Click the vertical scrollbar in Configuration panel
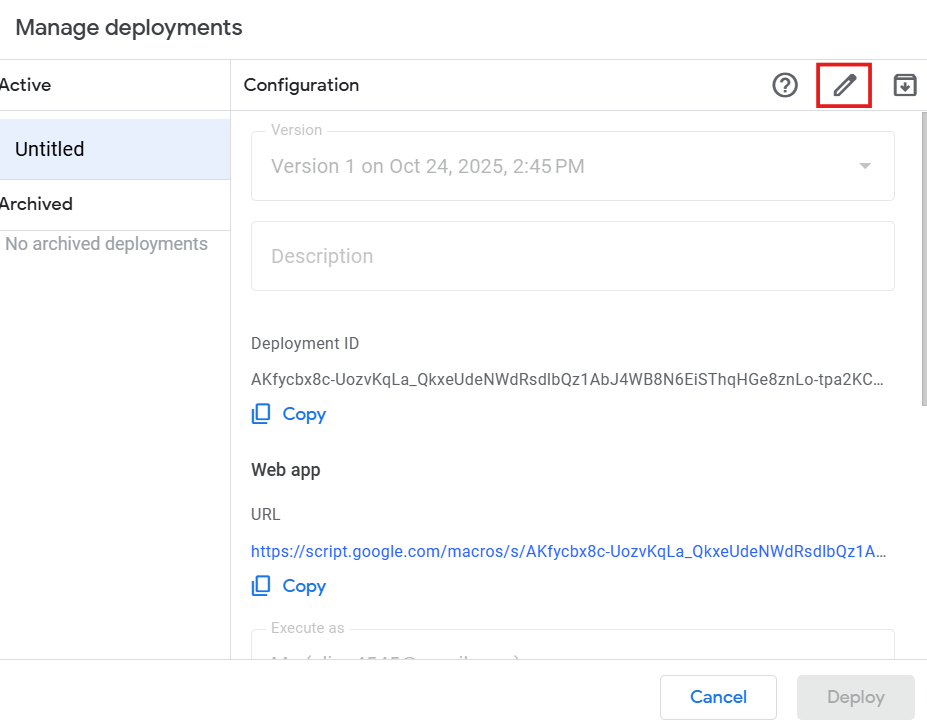The height and width of the screenshot is (728, 927). (x=922, y=260)
